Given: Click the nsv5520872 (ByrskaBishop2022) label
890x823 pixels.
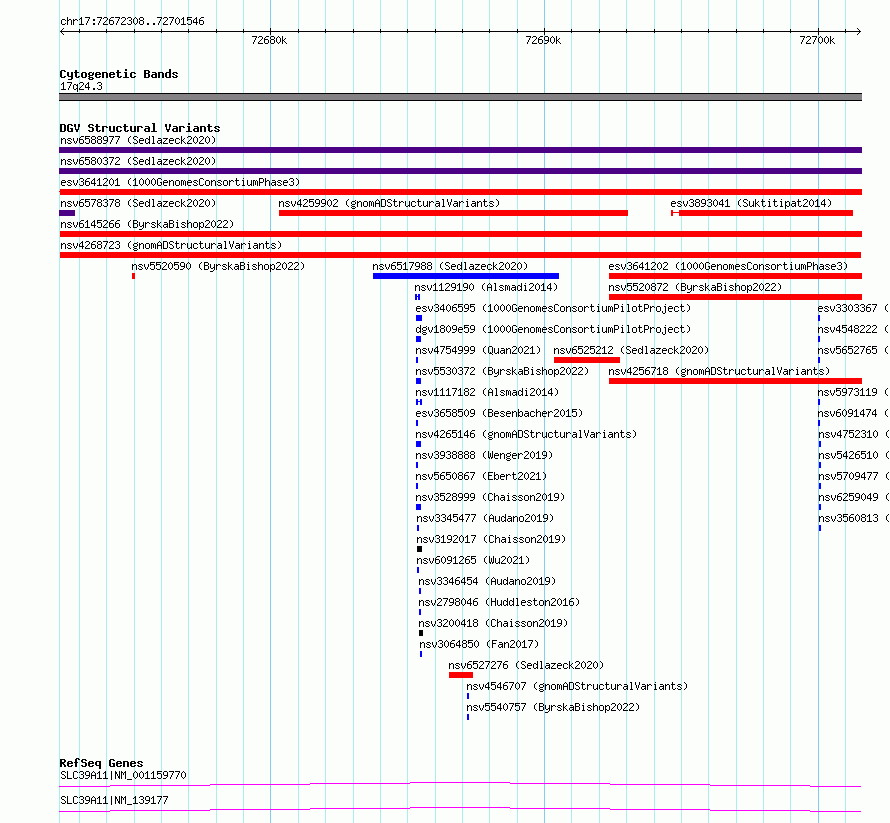Looking at the screenshot, I should 695,287.
